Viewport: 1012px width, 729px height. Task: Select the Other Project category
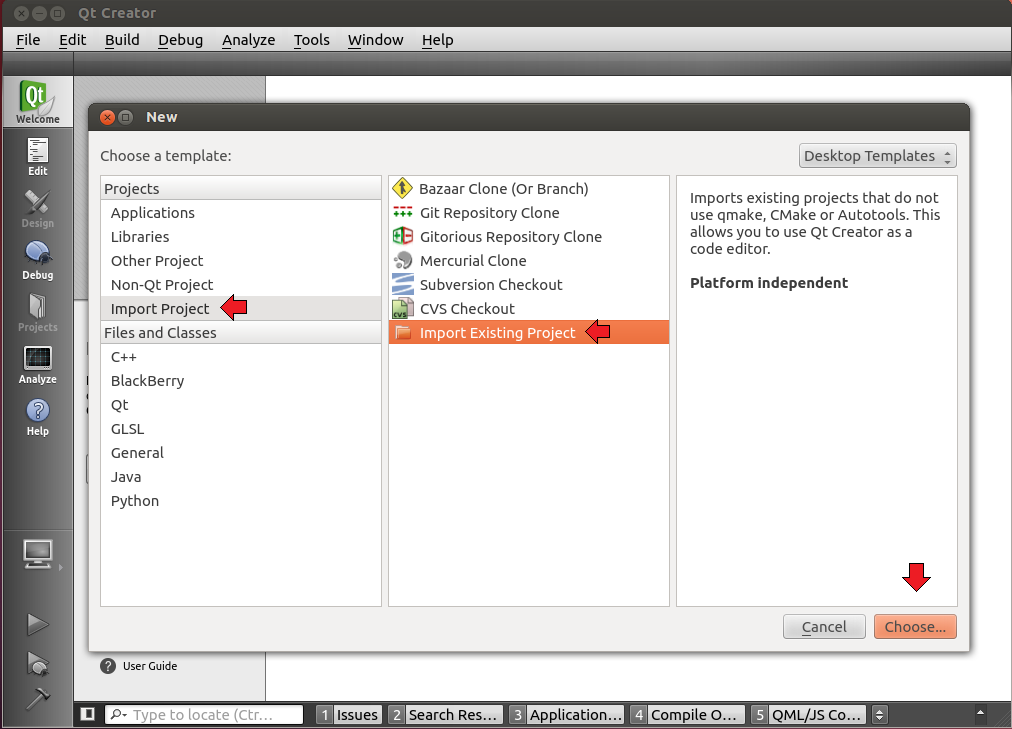point(241,260)
